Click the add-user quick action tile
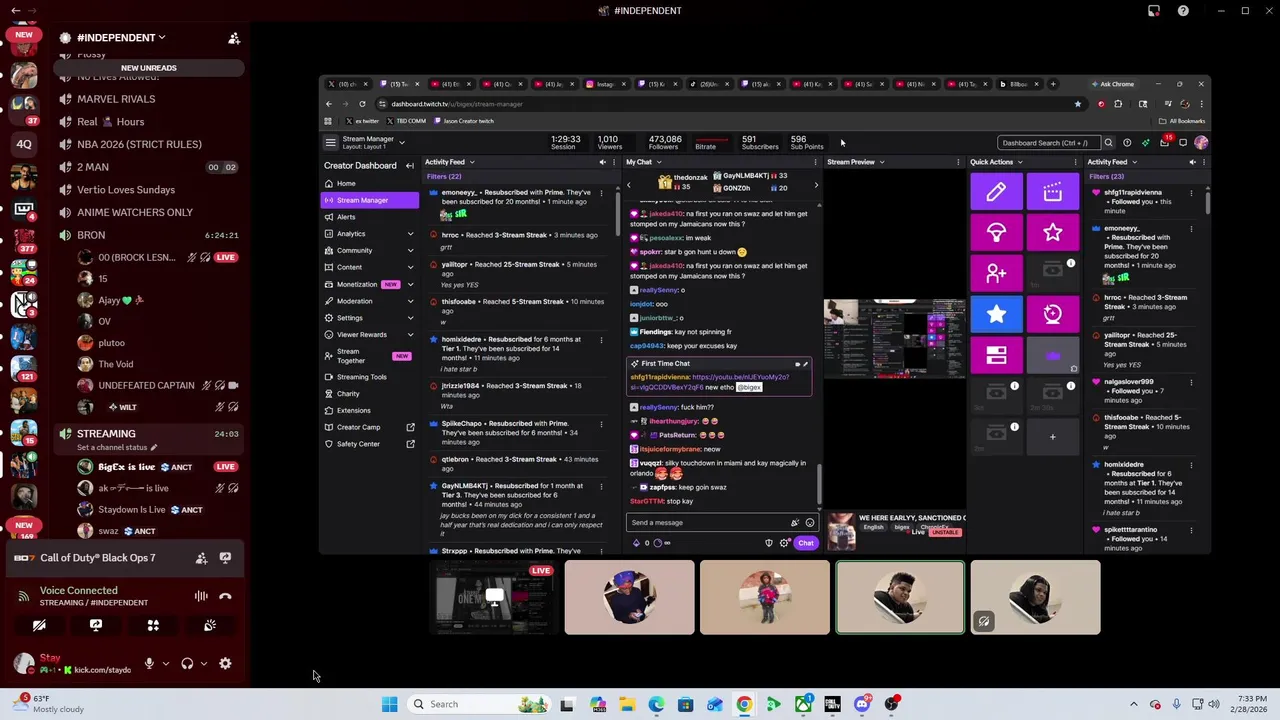 click(x=996, y=273)
